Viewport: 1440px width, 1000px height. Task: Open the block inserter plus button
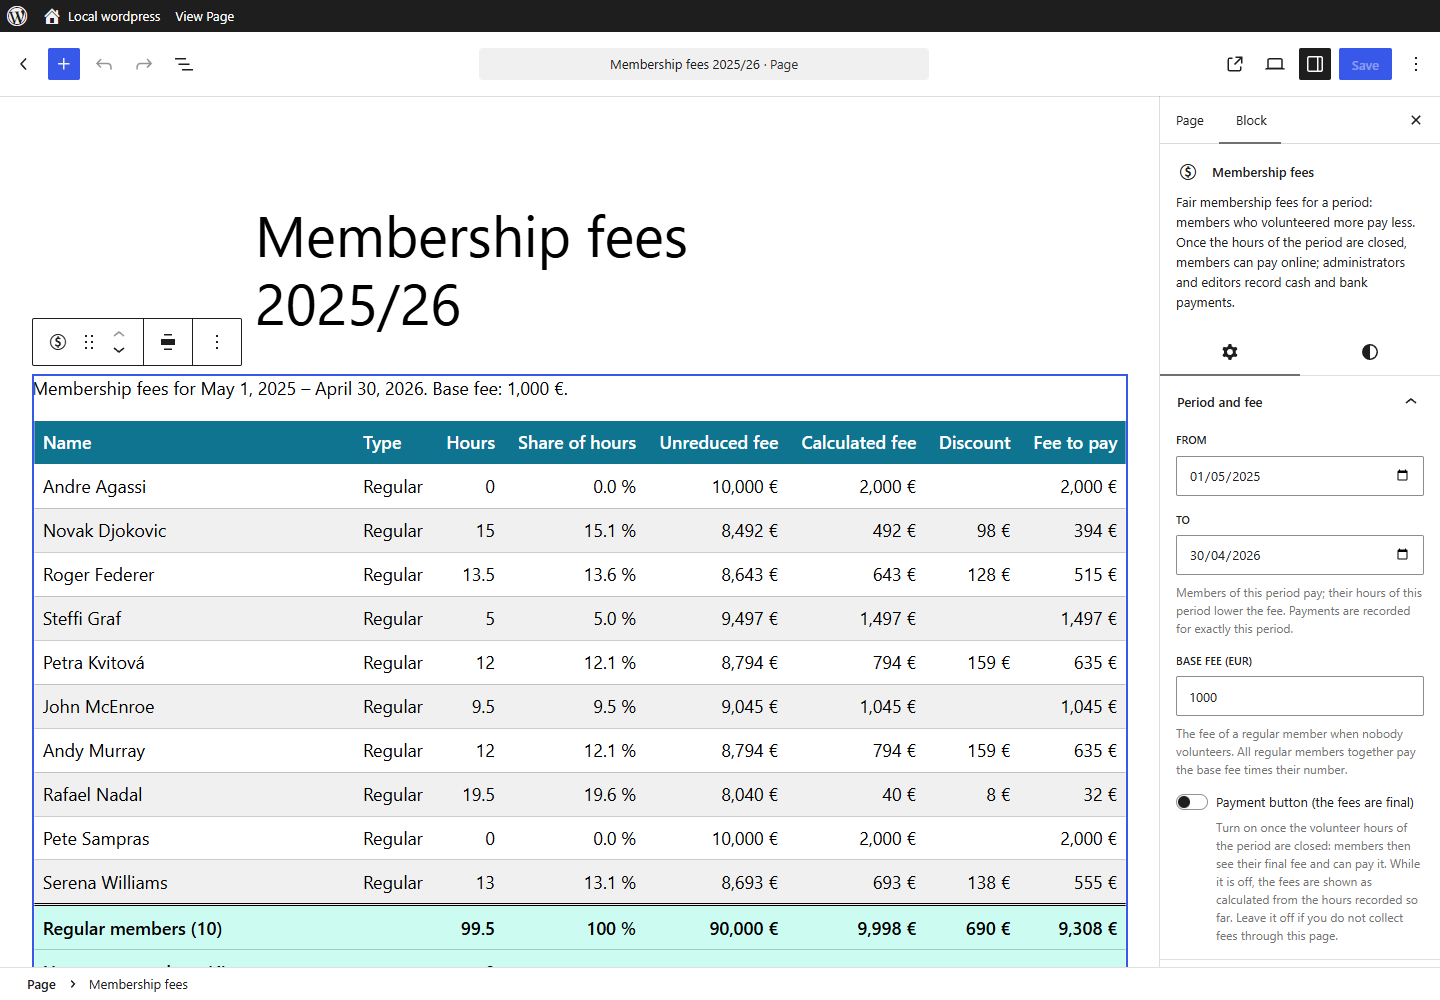64,64
